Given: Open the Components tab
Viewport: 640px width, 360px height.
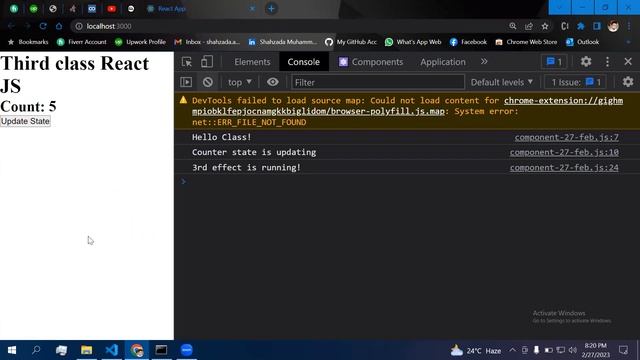Looking at the screenshot, I should [371, 62].
